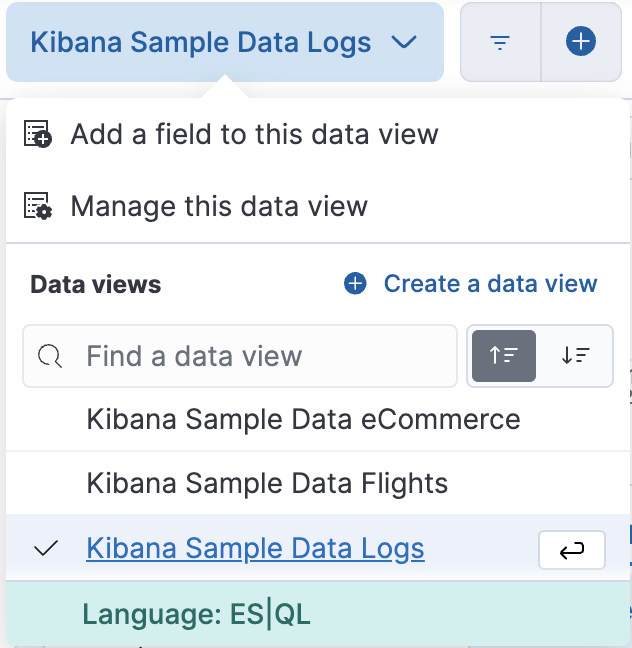632x648 pixels.
Task: Click the icon beside Add a field
Action: tap(38, 135)
